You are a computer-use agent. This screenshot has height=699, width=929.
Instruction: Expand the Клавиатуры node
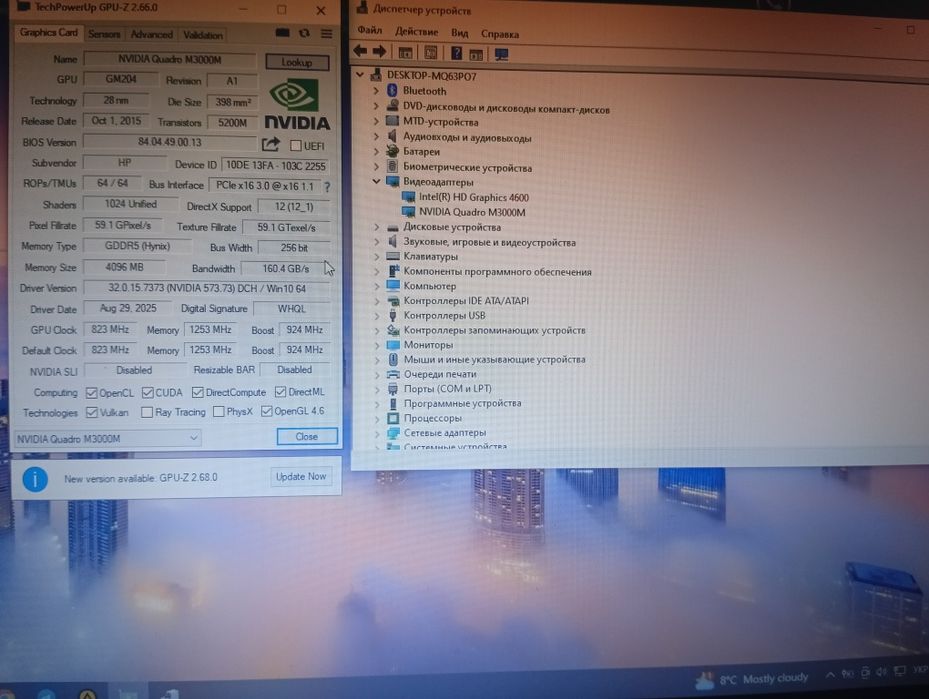(x=376, y=256)
